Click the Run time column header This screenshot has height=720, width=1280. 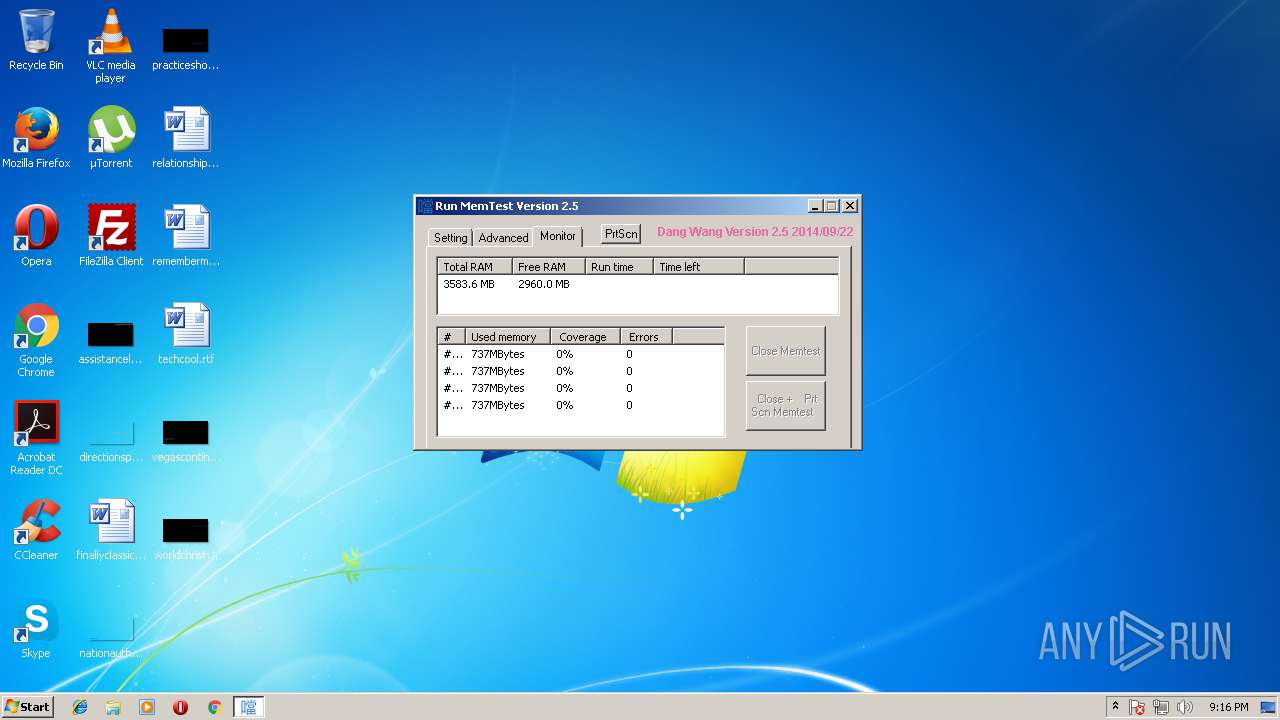tap(620, 267)
